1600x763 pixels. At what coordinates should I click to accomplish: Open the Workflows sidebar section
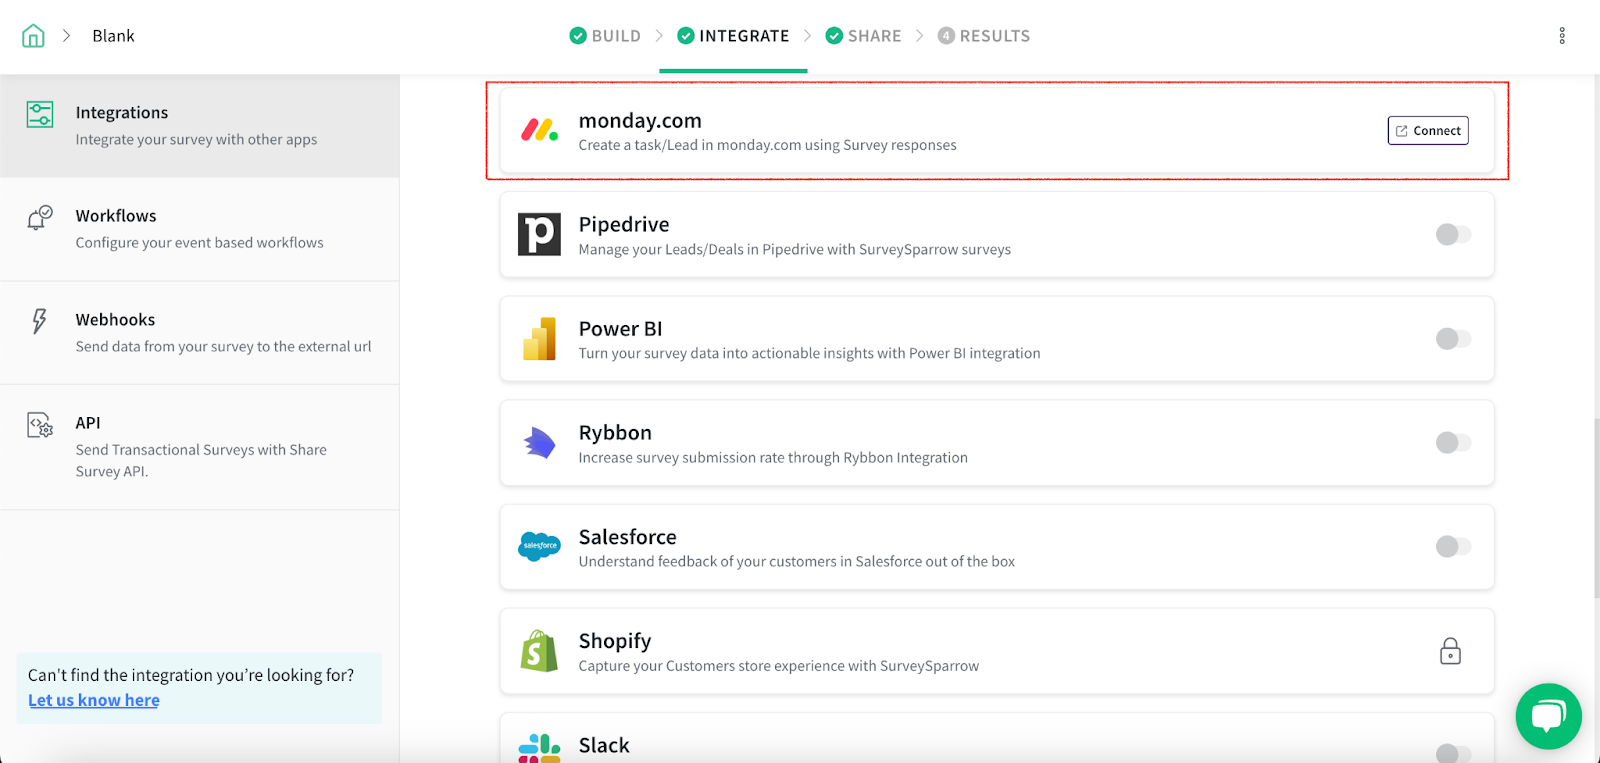(x=200, y=229)
